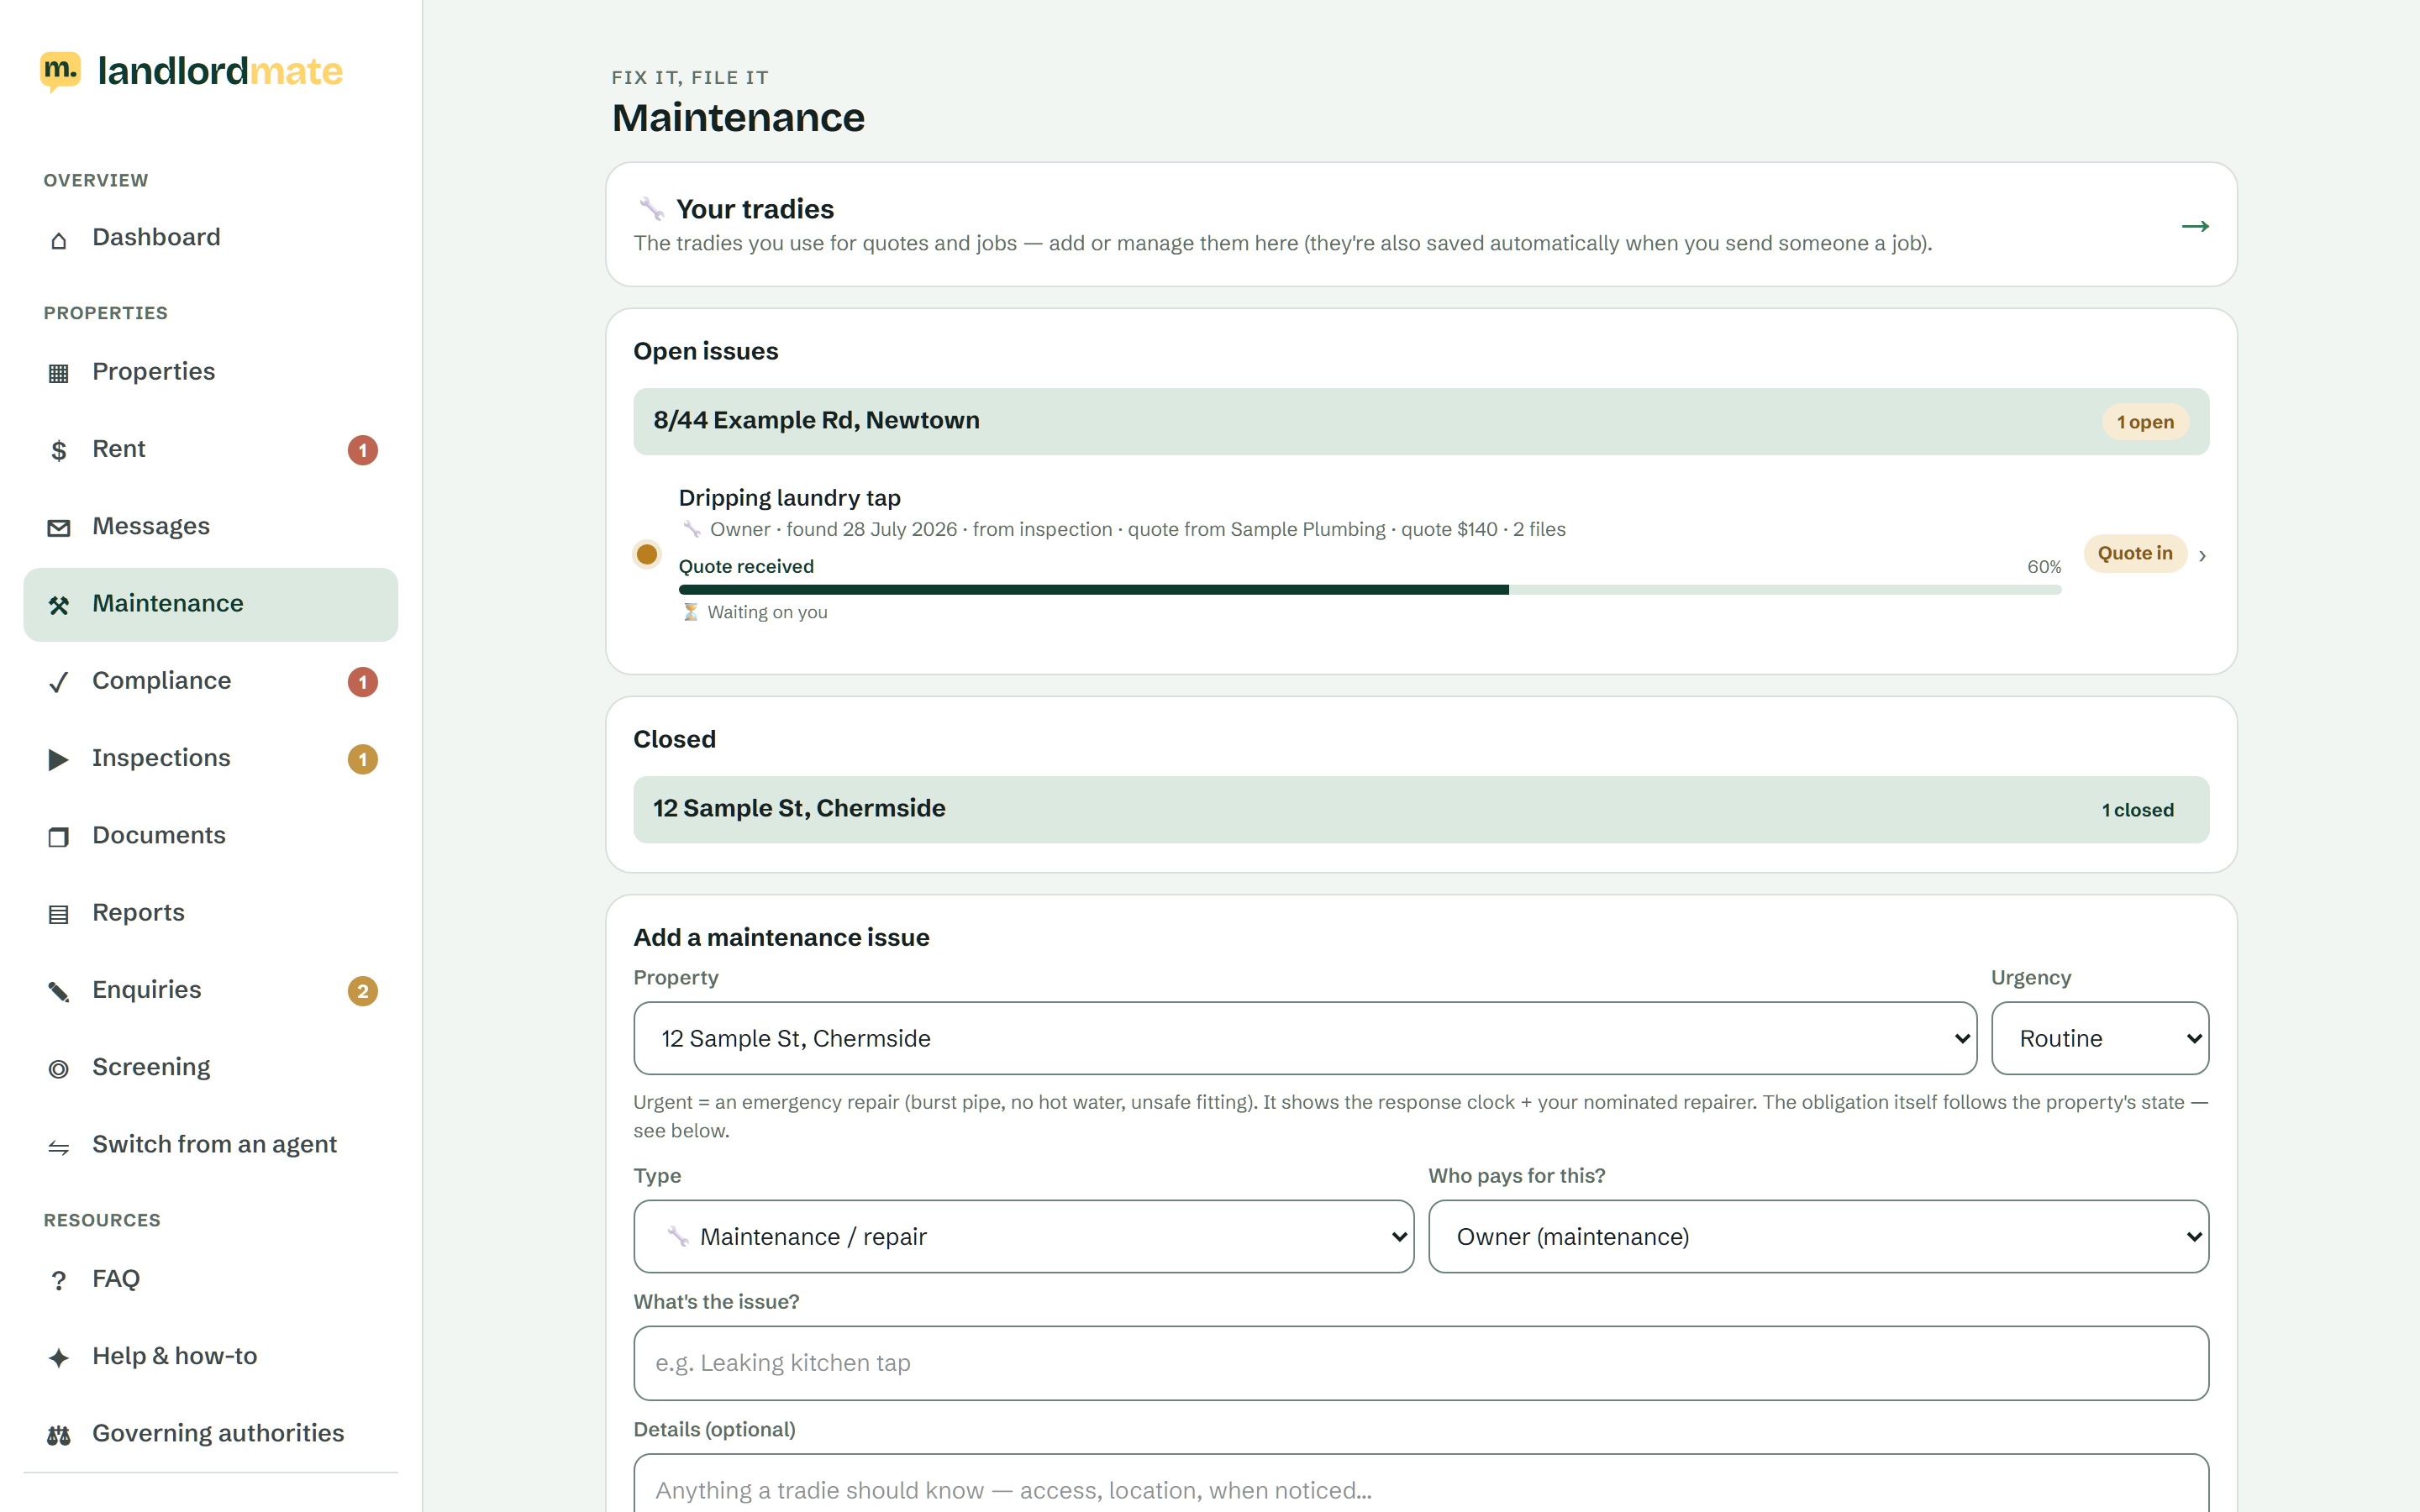Open Messages in sidebar
This screenshot has width=2420, height=1512.
pyautogui.click(x=210, y=527)
